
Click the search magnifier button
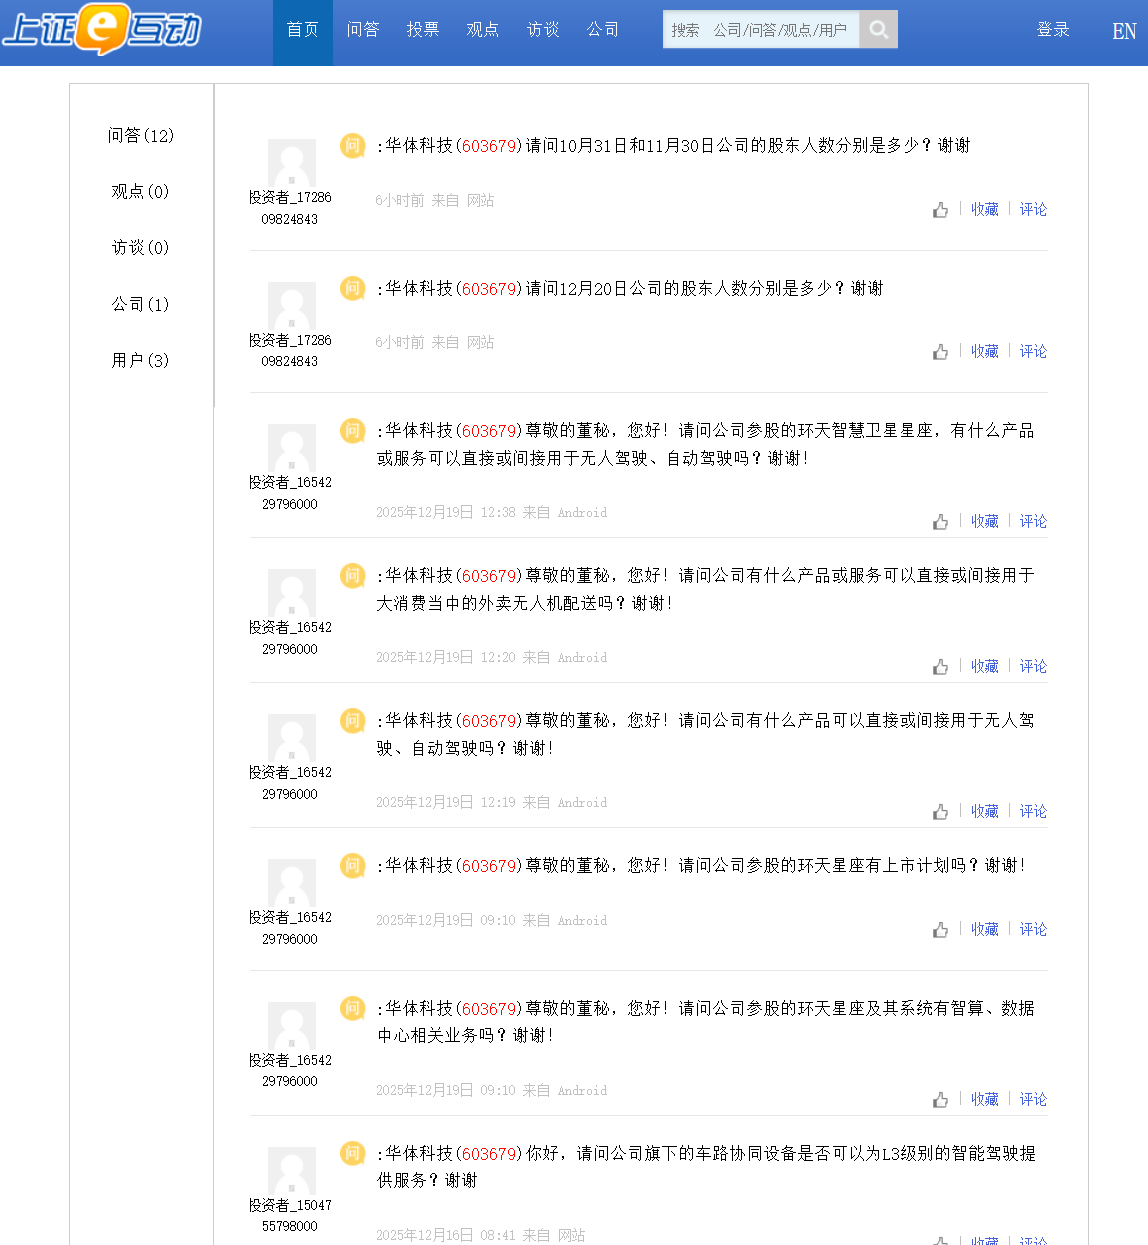(x=879, y=29)
